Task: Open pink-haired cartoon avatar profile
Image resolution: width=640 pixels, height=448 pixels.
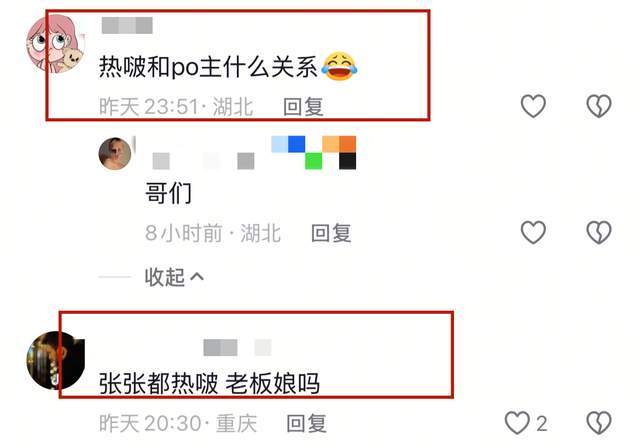Action: click(54, 44)
